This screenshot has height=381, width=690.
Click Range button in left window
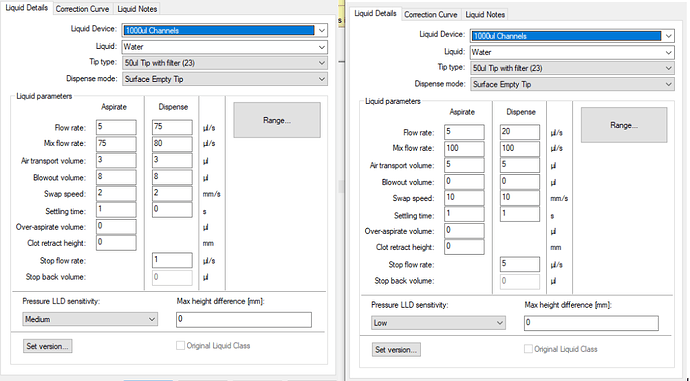pos(277,120)
